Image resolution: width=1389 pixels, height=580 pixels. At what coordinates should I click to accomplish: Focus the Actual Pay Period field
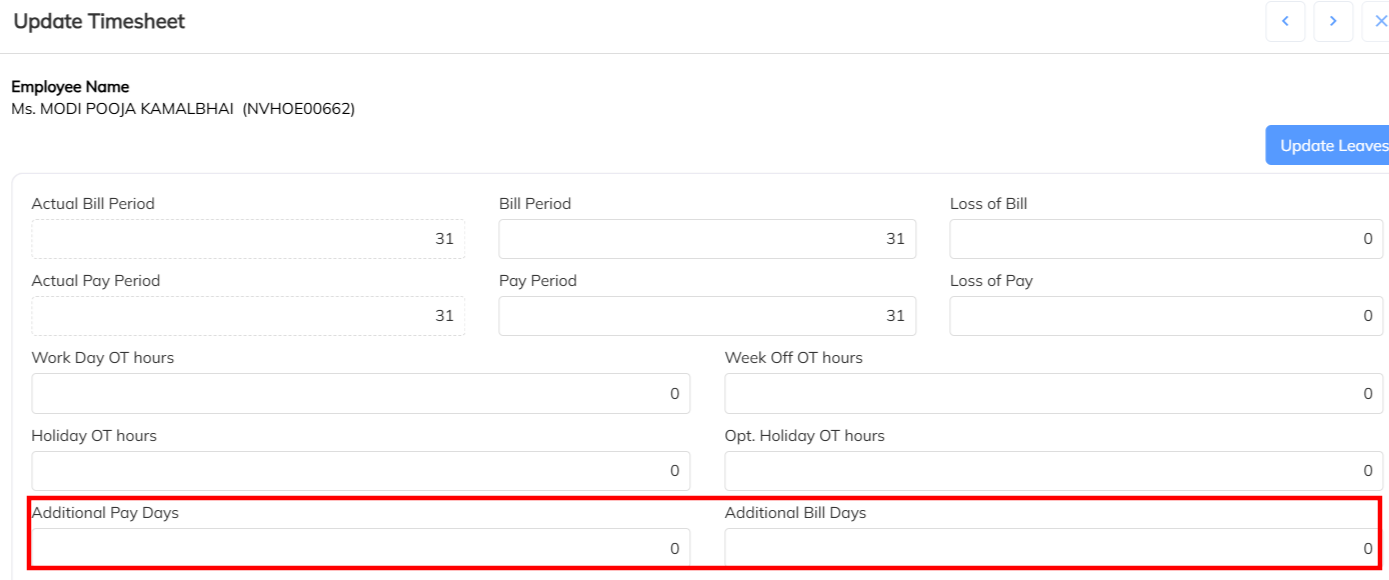(x=248, y=316)
